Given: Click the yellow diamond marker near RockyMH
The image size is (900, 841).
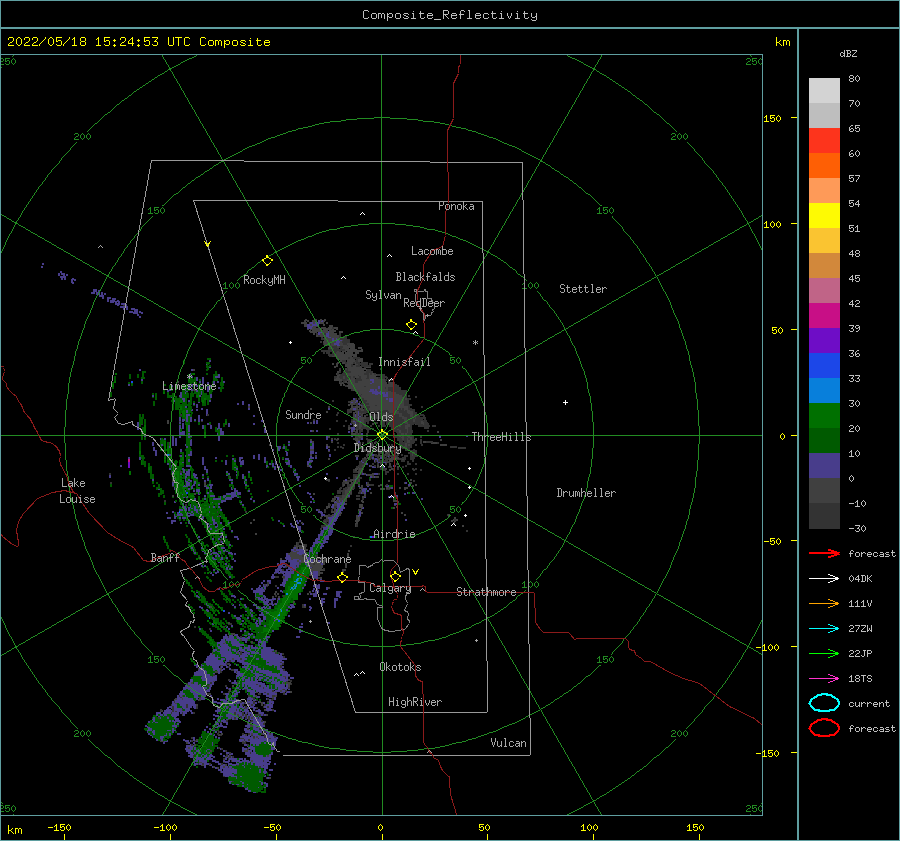Looking at the screenshot, I should click(x=267, y=261).
